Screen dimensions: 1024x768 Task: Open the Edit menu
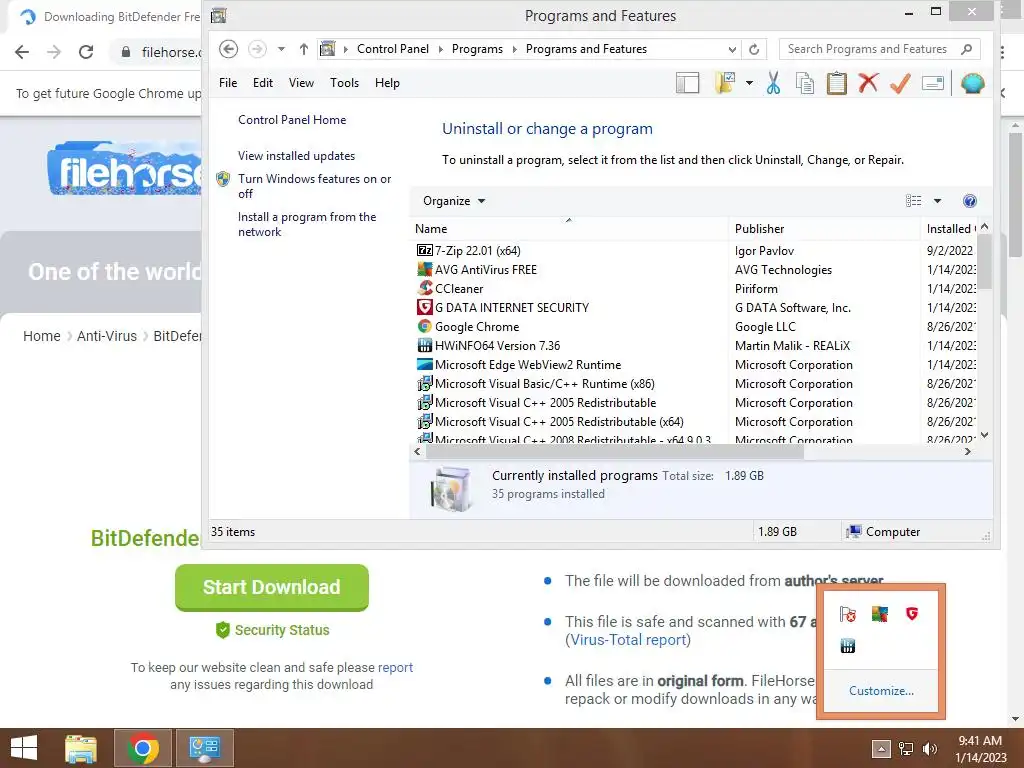click(x=263, y=83)
